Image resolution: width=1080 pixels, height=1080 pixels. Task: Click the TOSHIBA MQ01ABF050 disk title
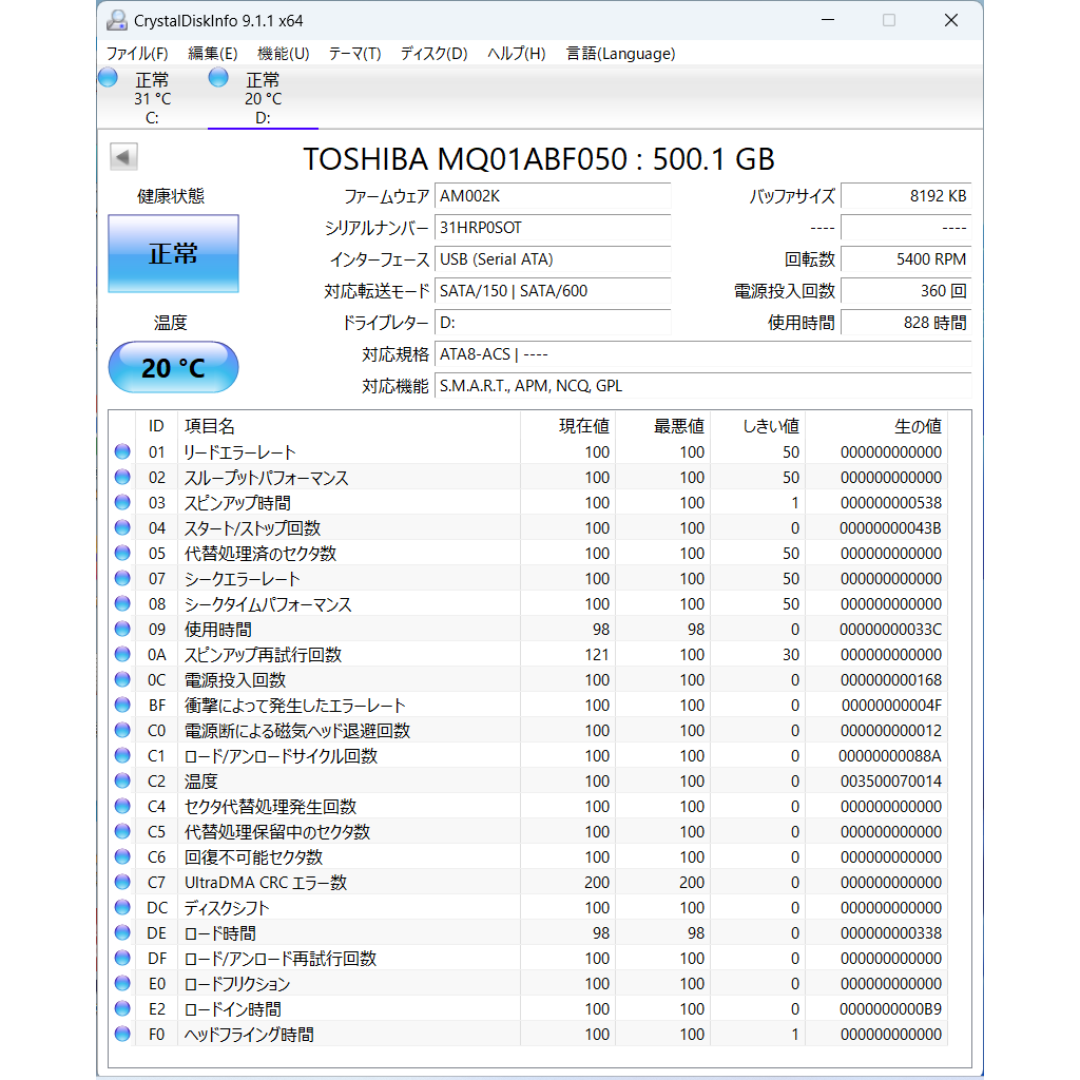[539, 159]
